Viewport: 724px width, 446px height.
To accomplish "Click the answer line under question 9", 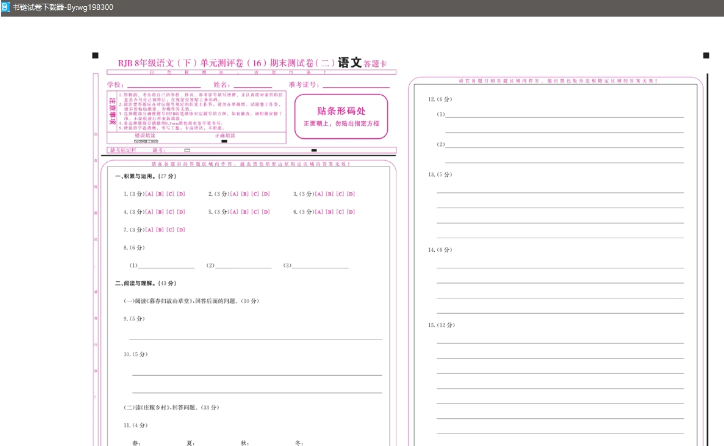I will tap(255, 339).
